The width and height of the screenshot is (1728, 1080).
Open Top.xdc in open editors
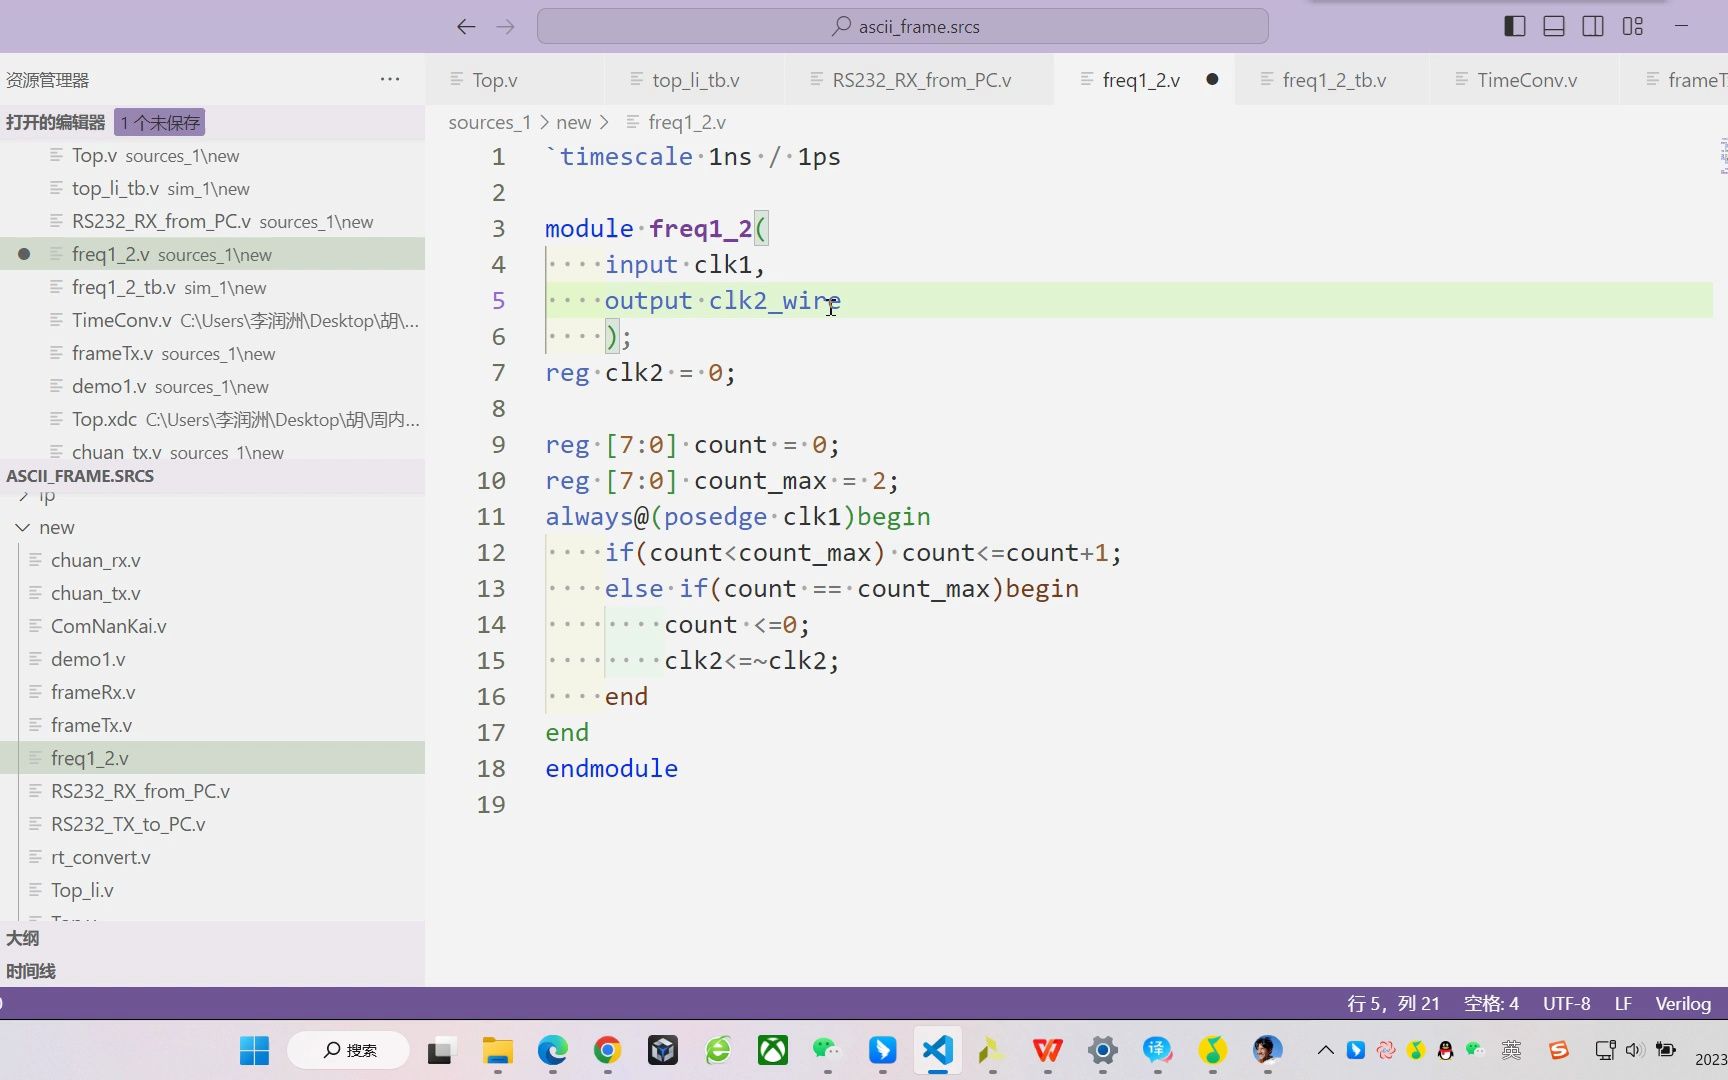[212, 419]
